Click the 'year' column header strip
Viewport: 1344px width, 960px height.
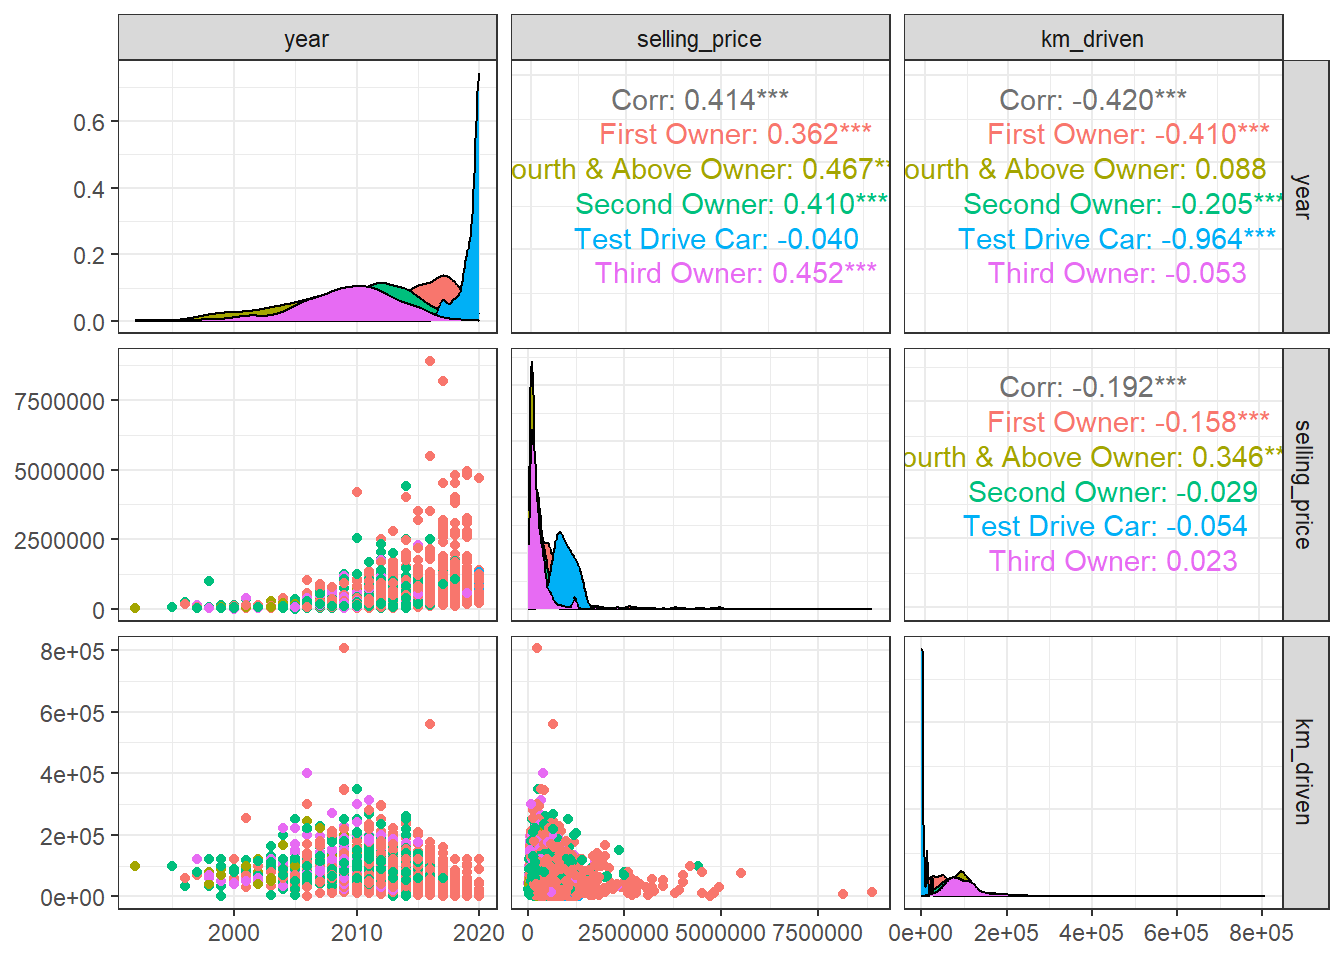point(307,39)
